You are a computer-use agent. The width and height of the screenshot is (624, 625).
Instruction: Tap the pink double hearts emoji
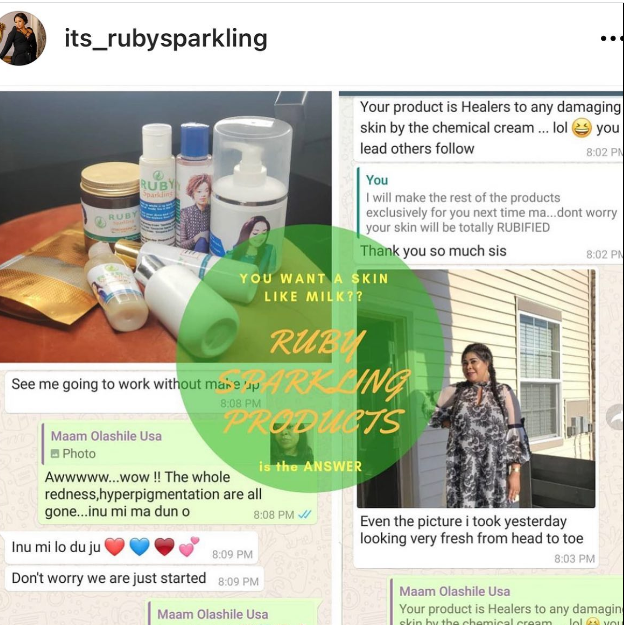click(189, 546)
